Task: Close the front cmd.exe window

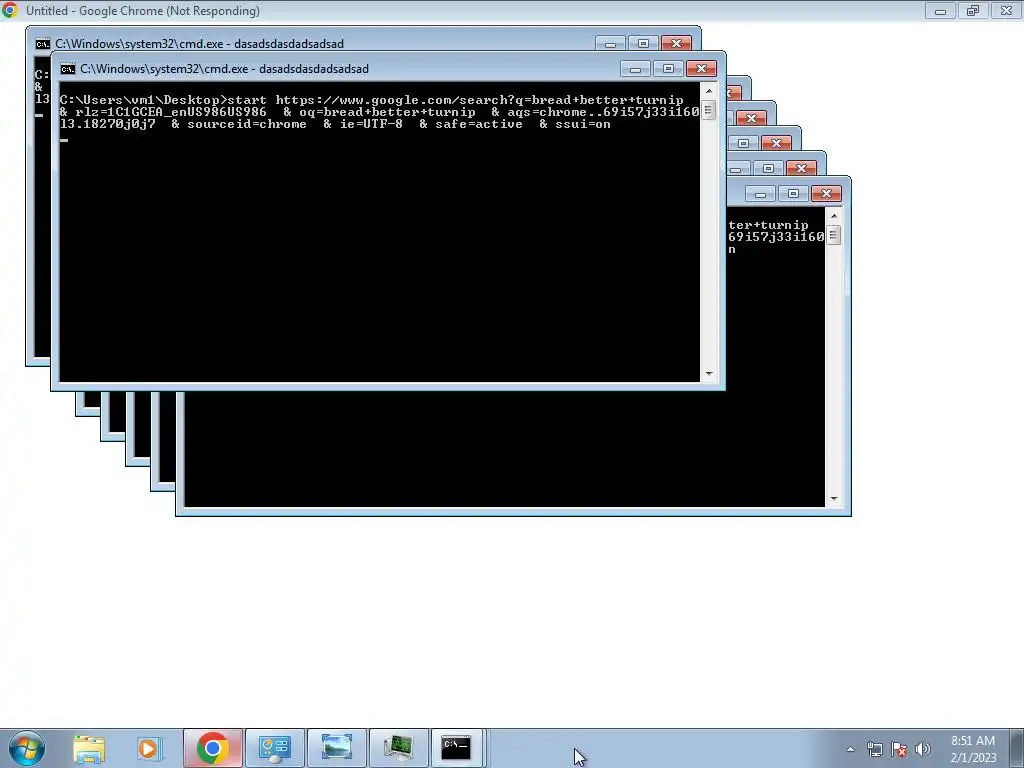Action: (701, 69)
